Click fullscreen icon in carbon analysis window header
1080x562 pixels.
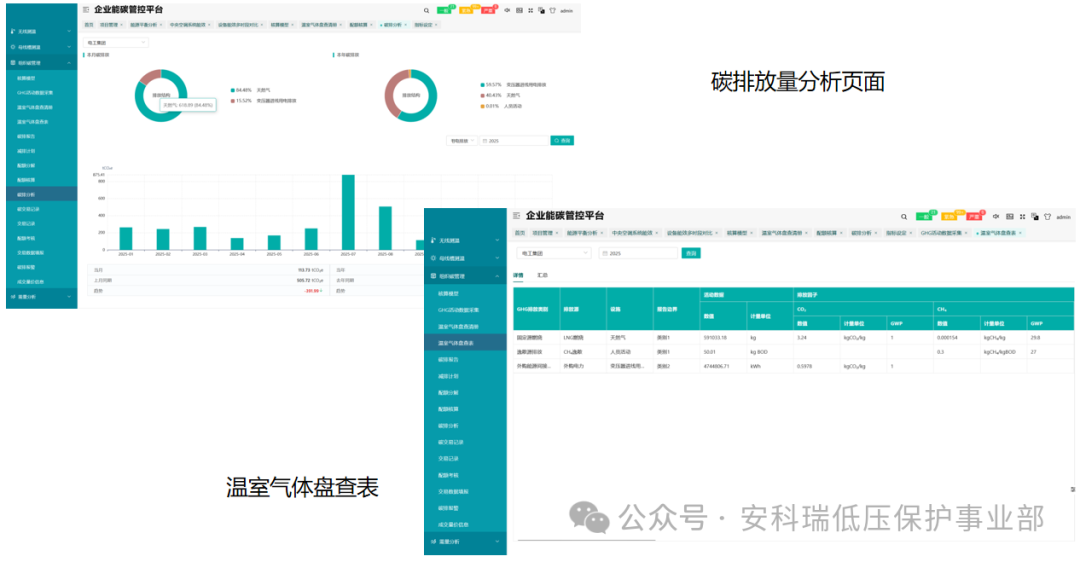tap(530, 10)
